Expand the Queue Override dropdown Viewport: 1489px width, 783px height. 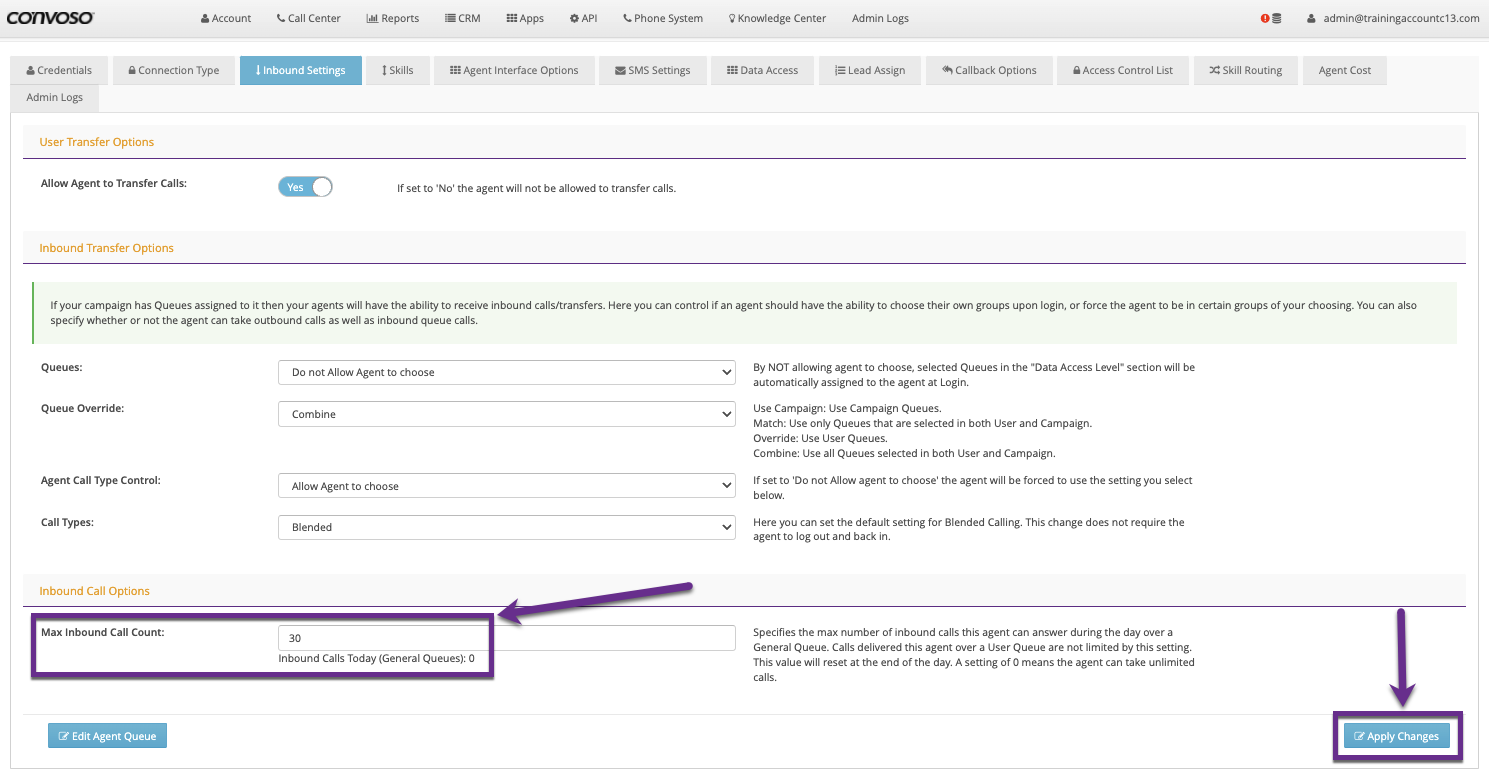[507, 414]
